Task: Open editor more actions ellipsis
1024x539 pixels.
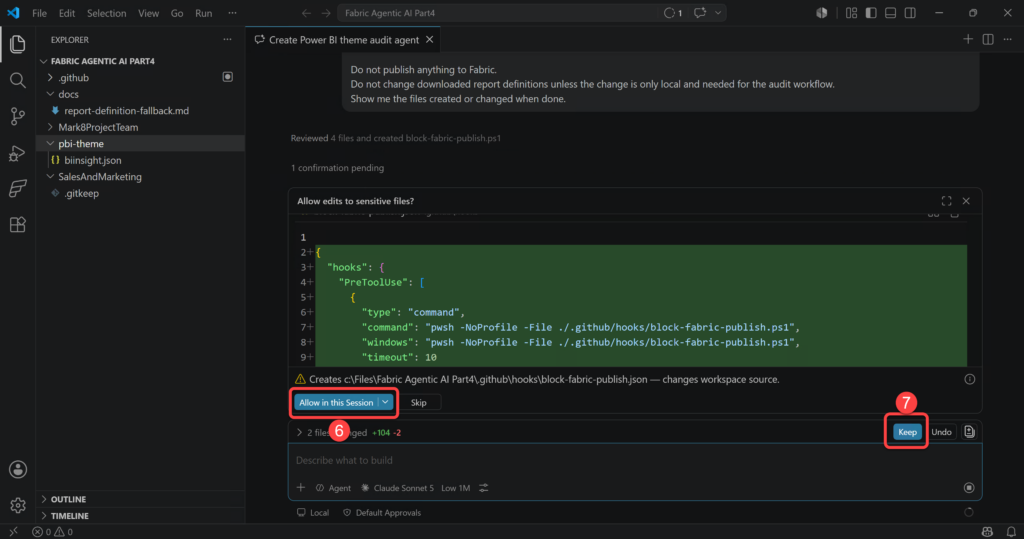Action: [x=1008, y=39]
